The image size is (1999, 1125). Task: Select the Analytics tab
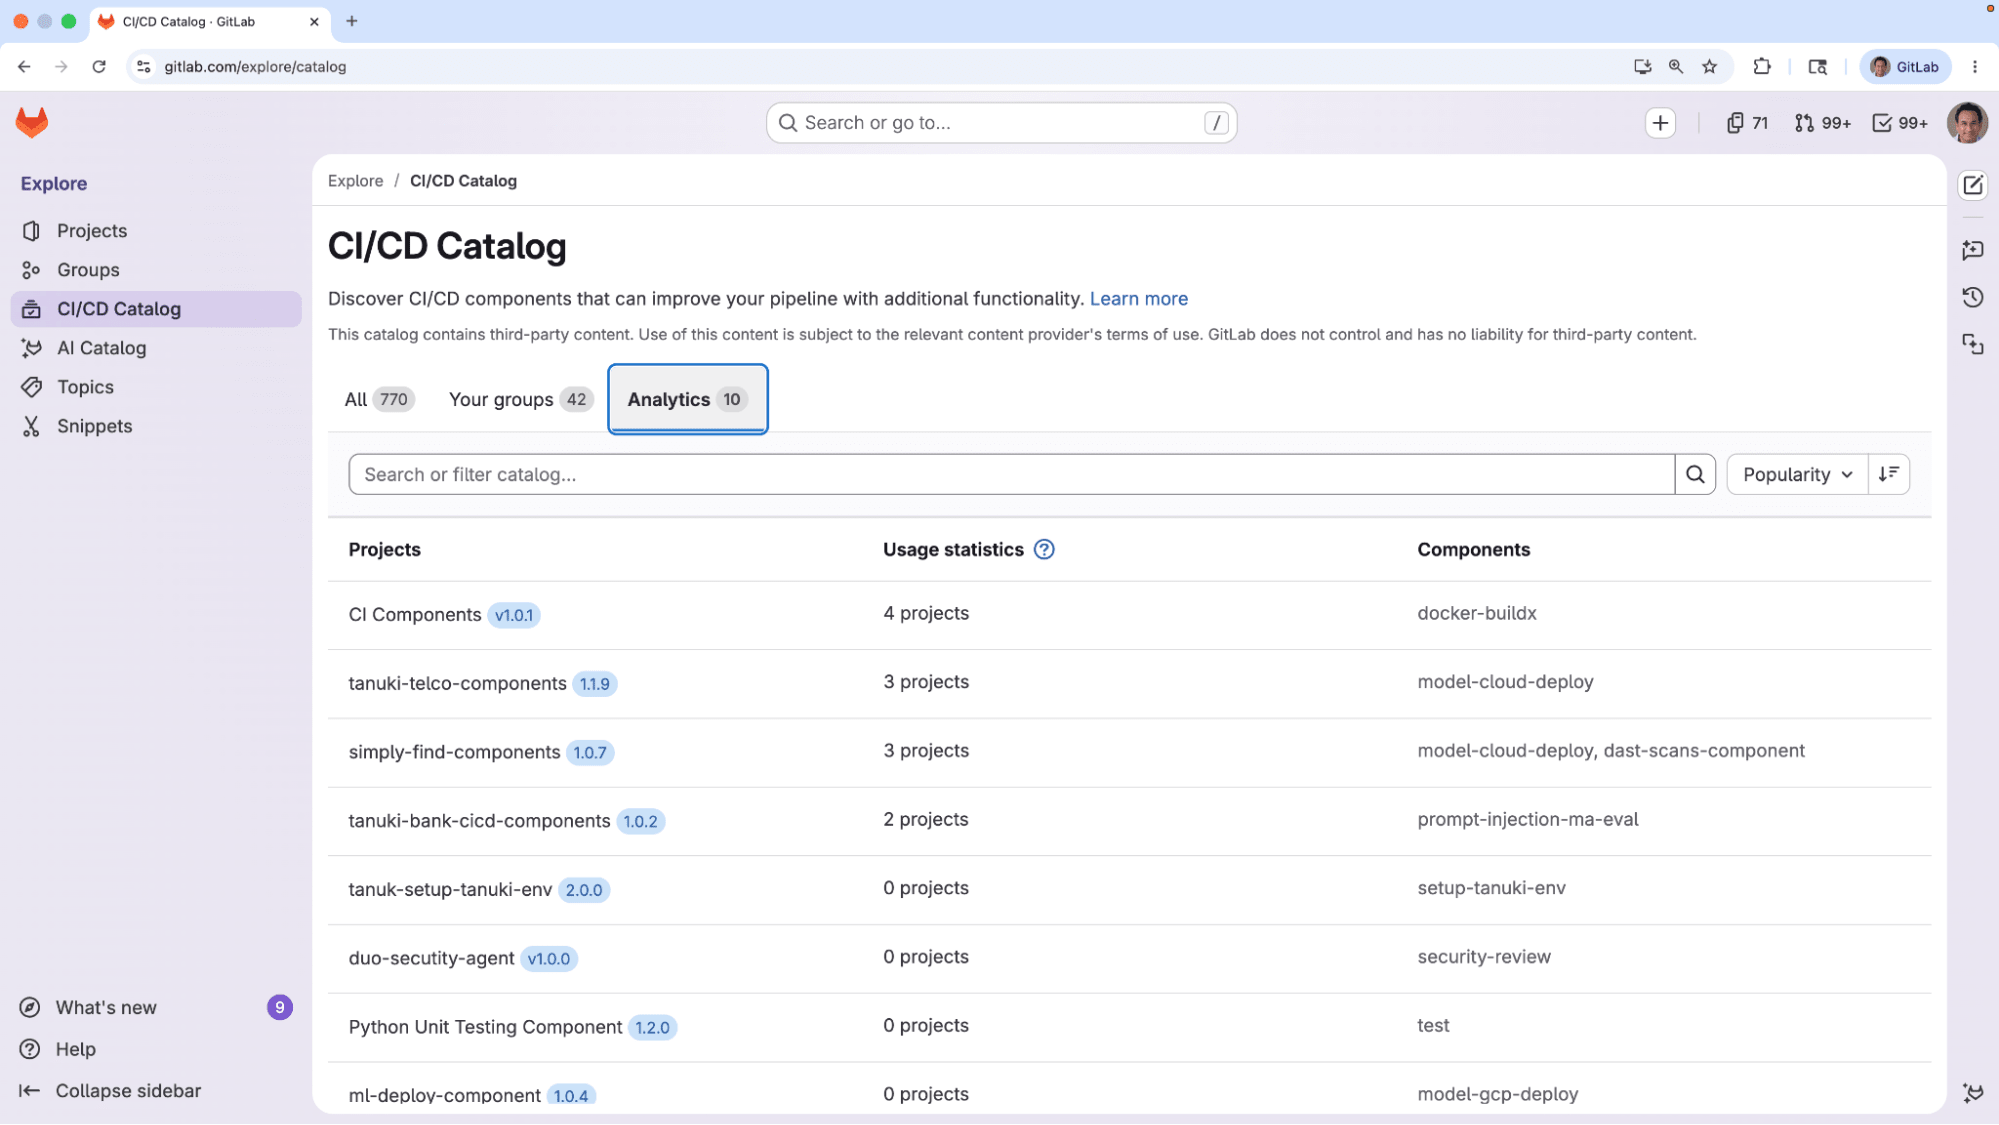point(688,399)
